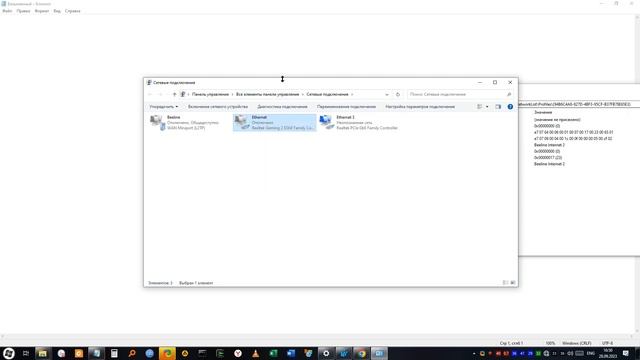Open Notepad's Правка menu
Screen dimensions: 640x360
point(23,11)
